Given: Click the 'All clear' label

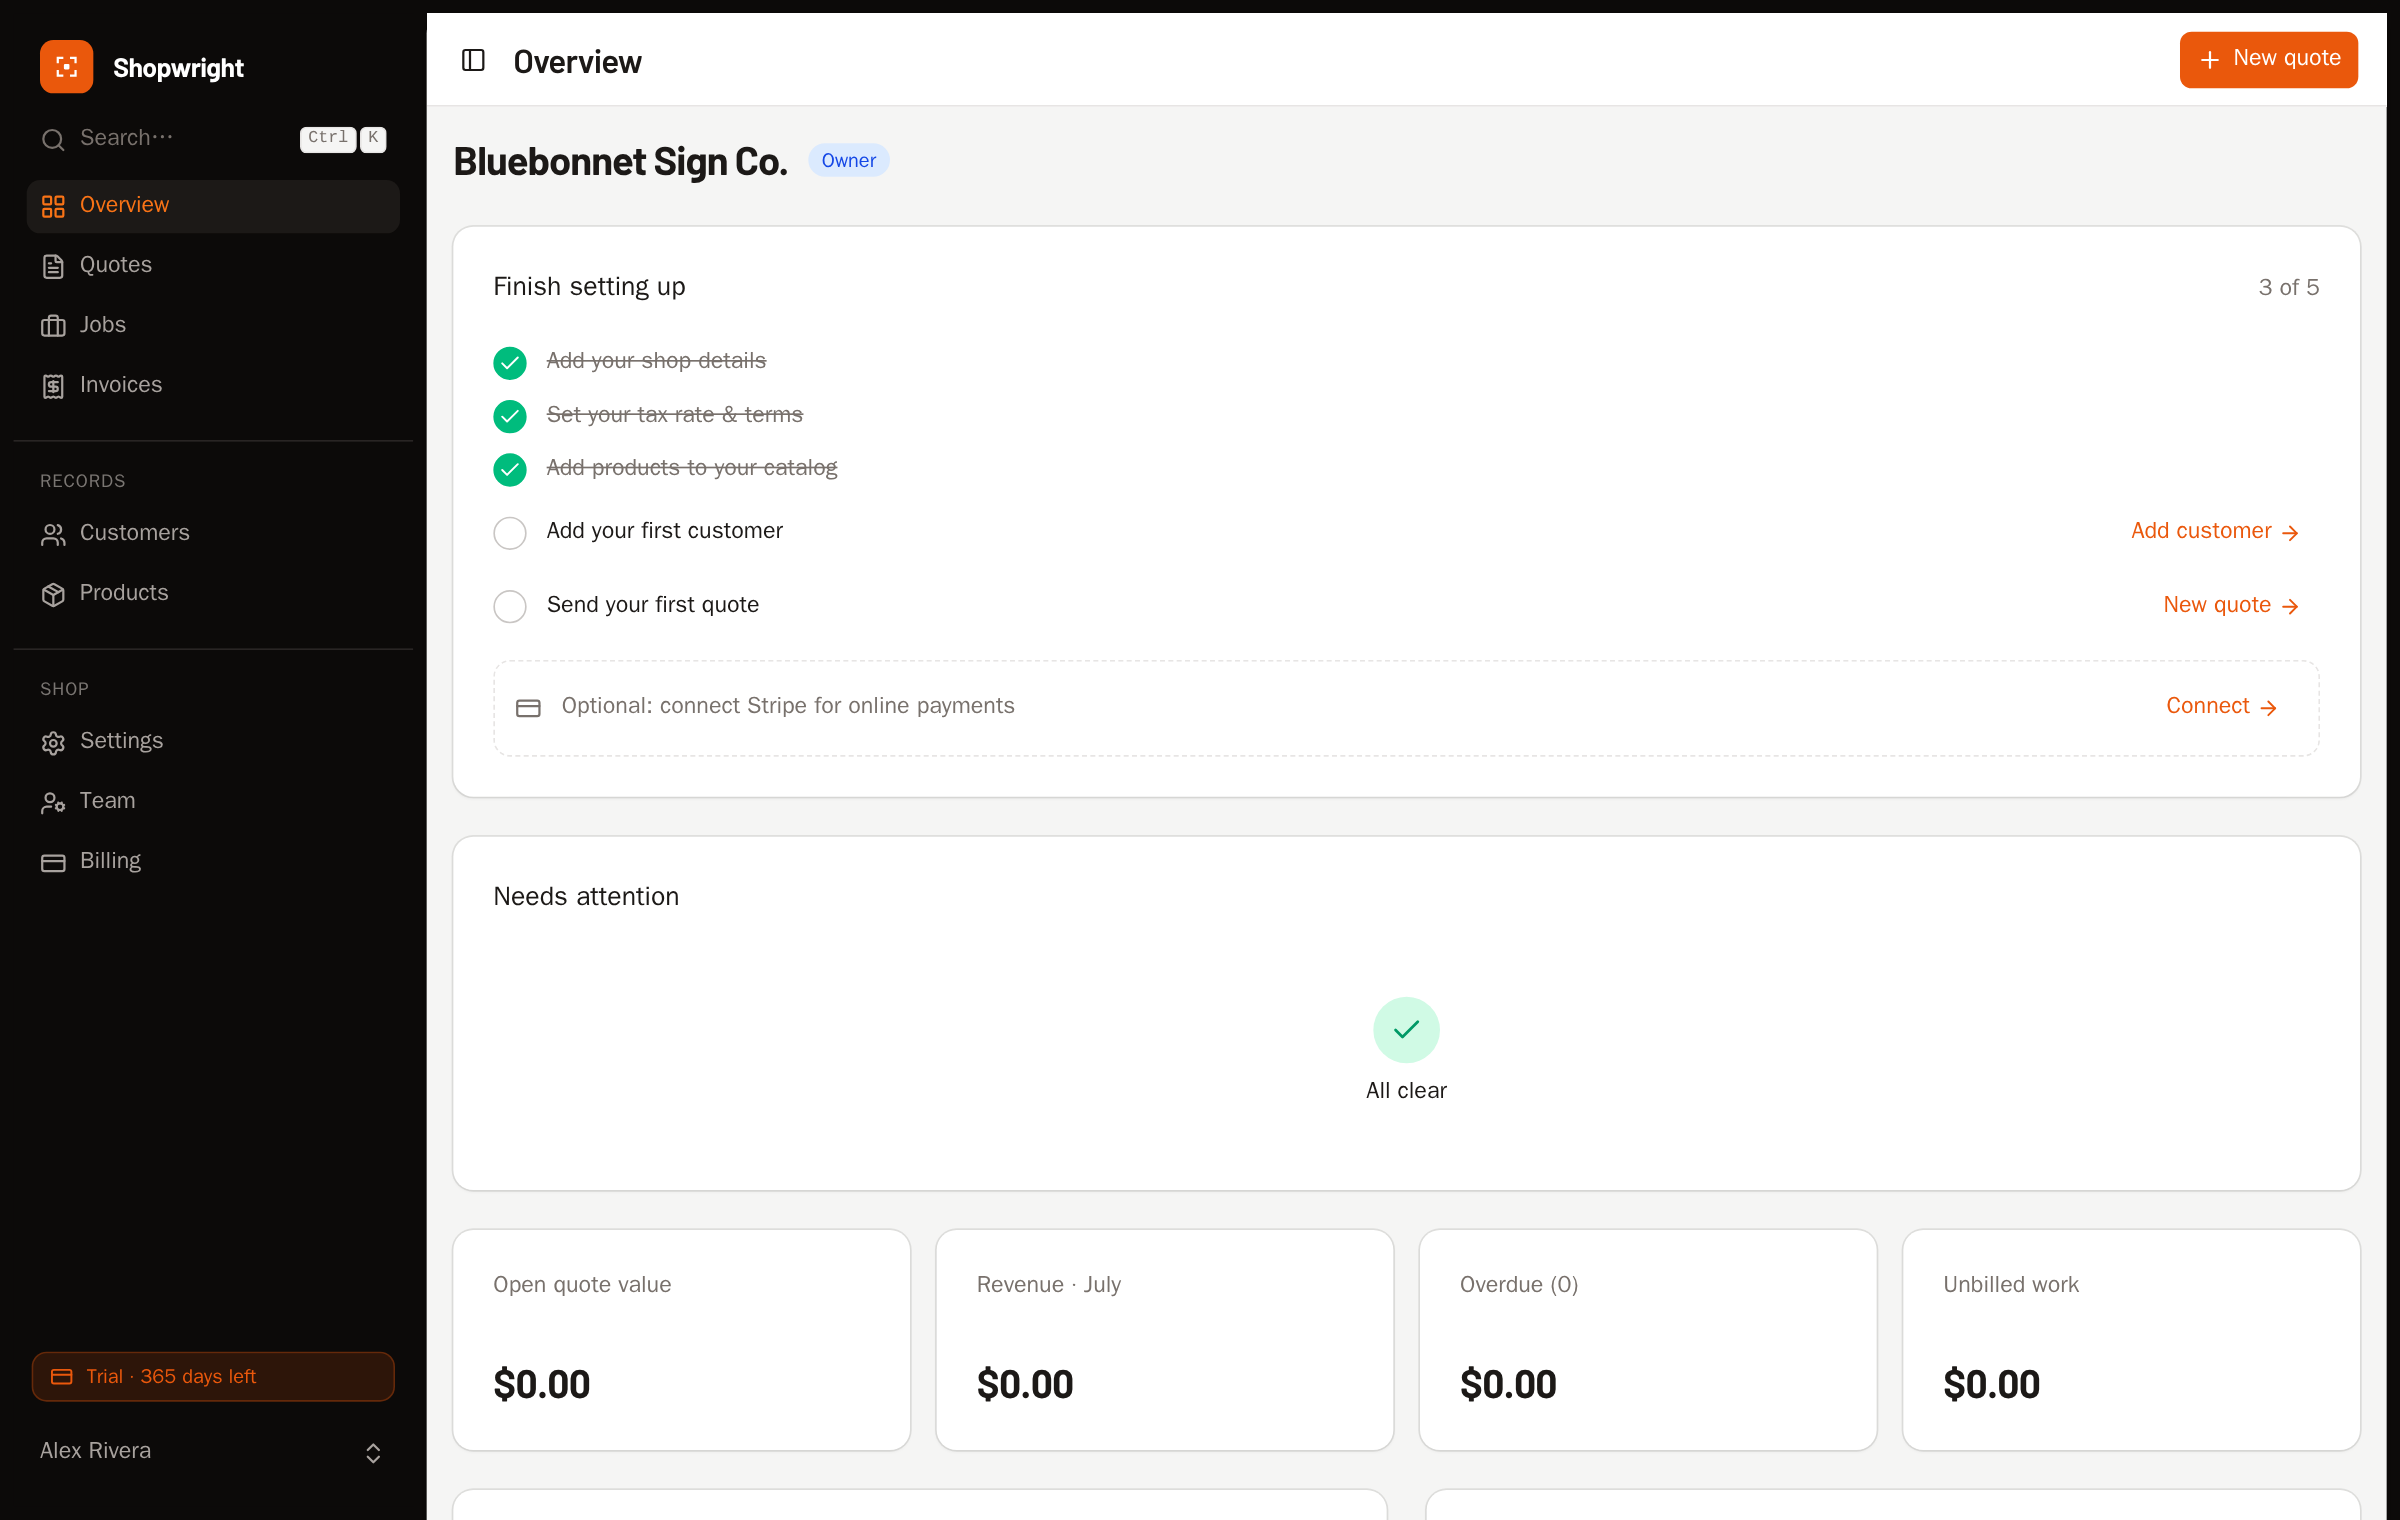Looking at the screenshot, I should tap(1406, 1091).
